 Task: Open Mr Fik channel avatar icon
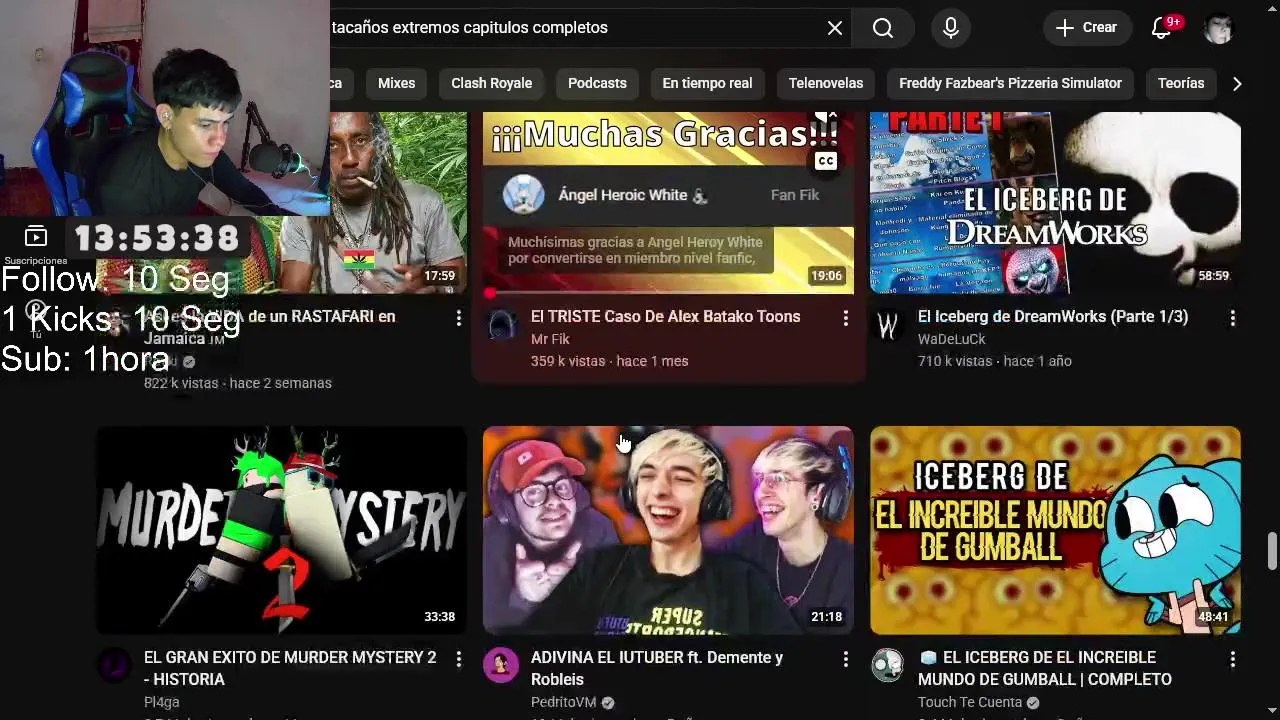coord(501,324)
